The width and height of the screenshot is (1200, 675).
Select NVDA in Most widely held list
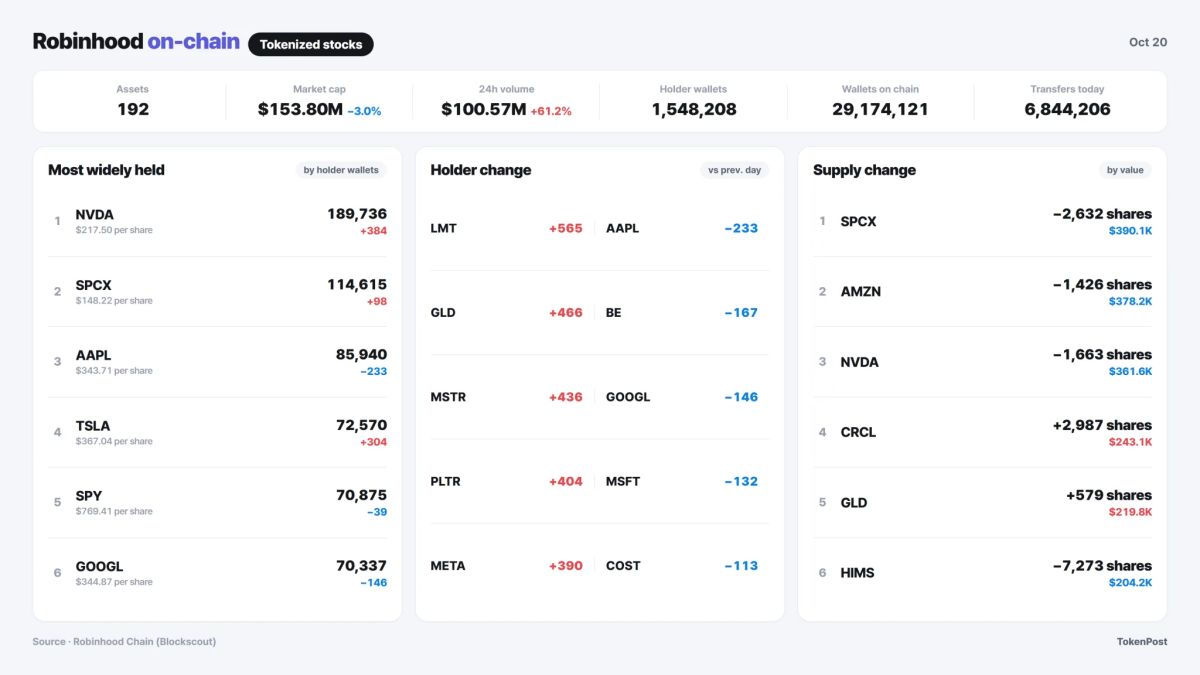tap(95, 214)
